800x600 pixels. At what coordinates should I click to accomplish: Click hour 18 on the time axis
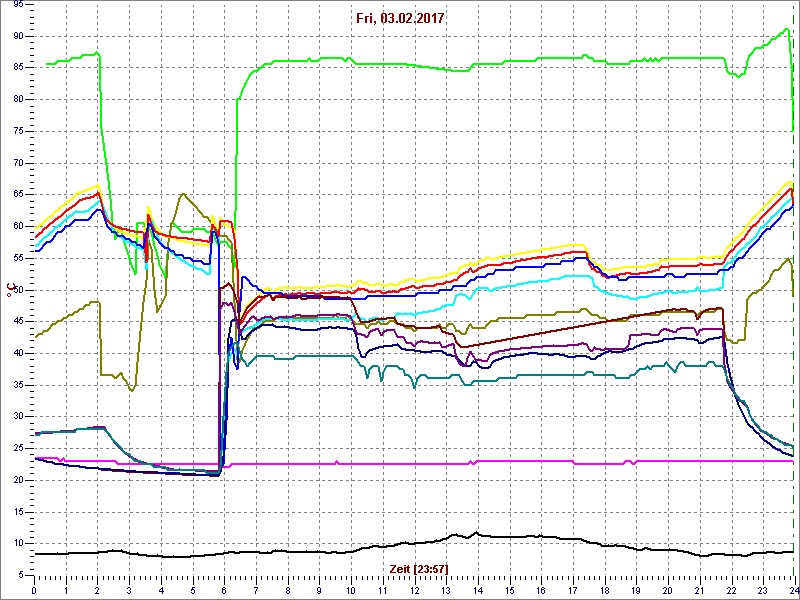[604, 589]
